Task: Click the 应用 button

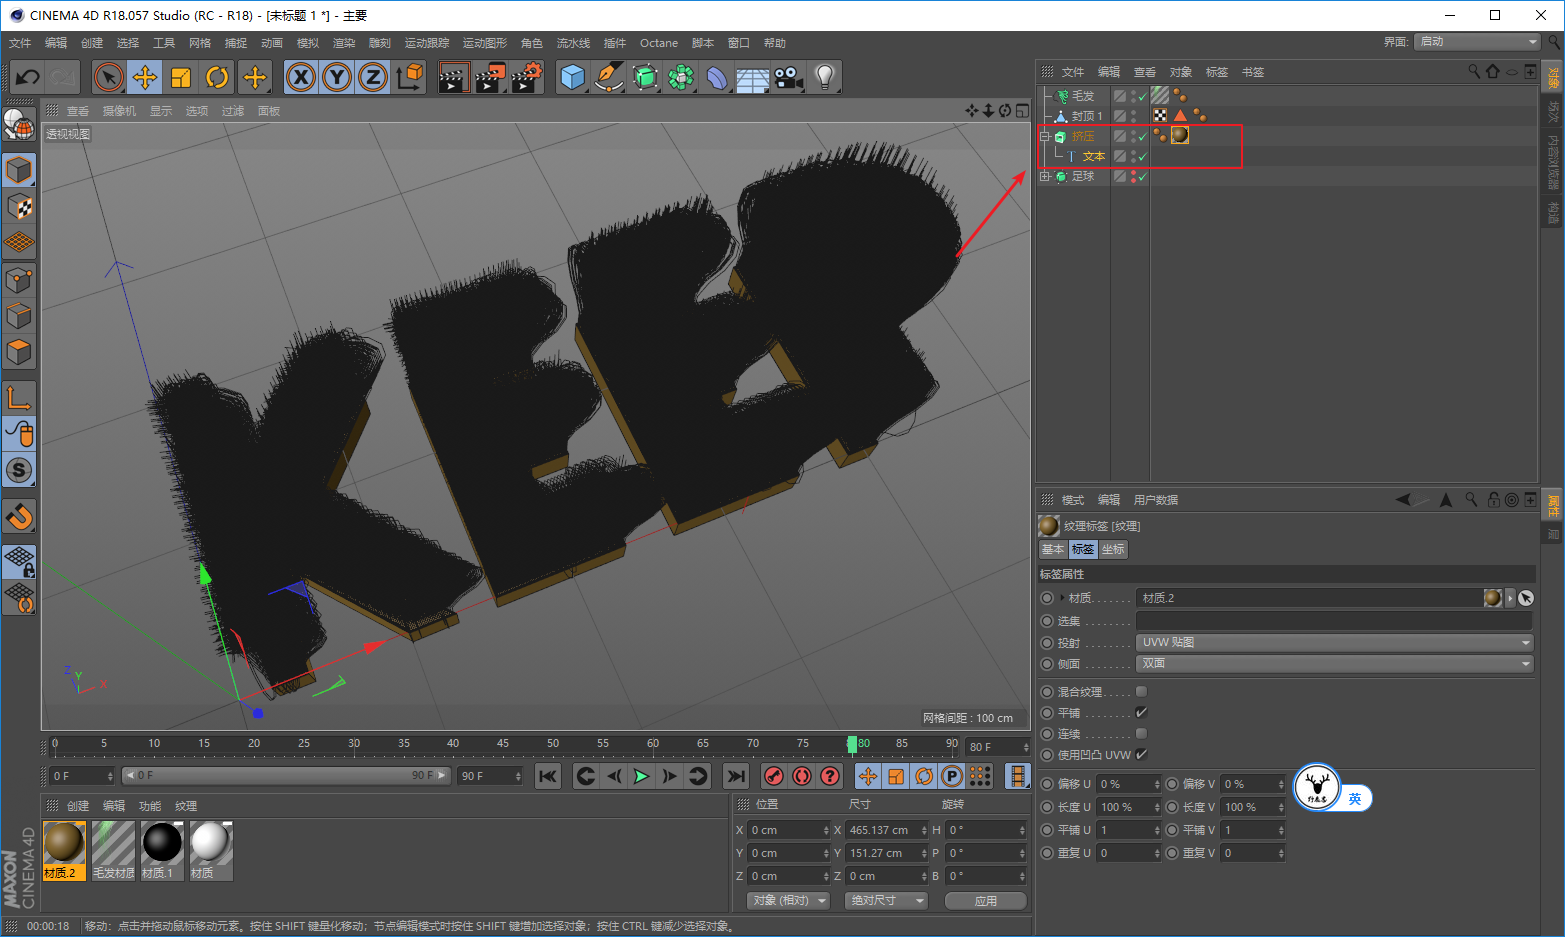Action: pos(986,901)
